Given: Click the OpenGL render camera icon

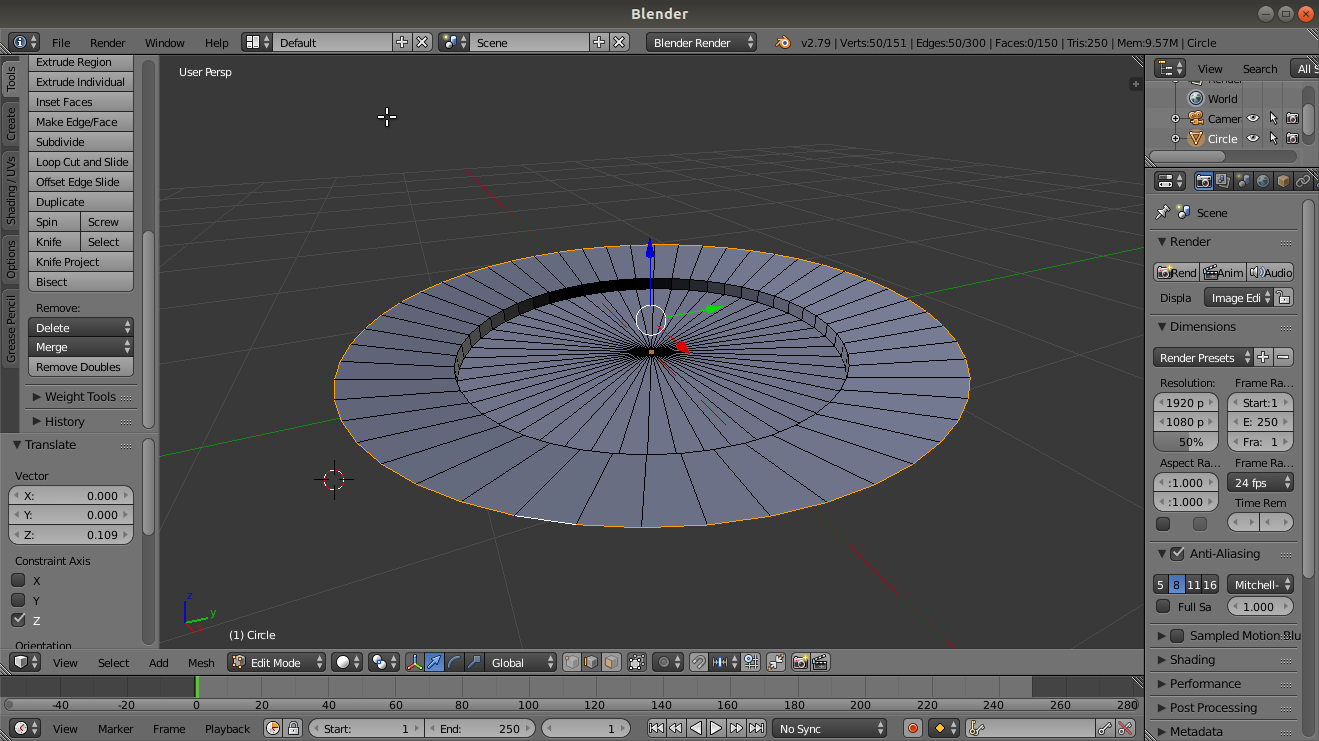Looking at the screenshot, I should pyautogui.click(x=800, y=662).
